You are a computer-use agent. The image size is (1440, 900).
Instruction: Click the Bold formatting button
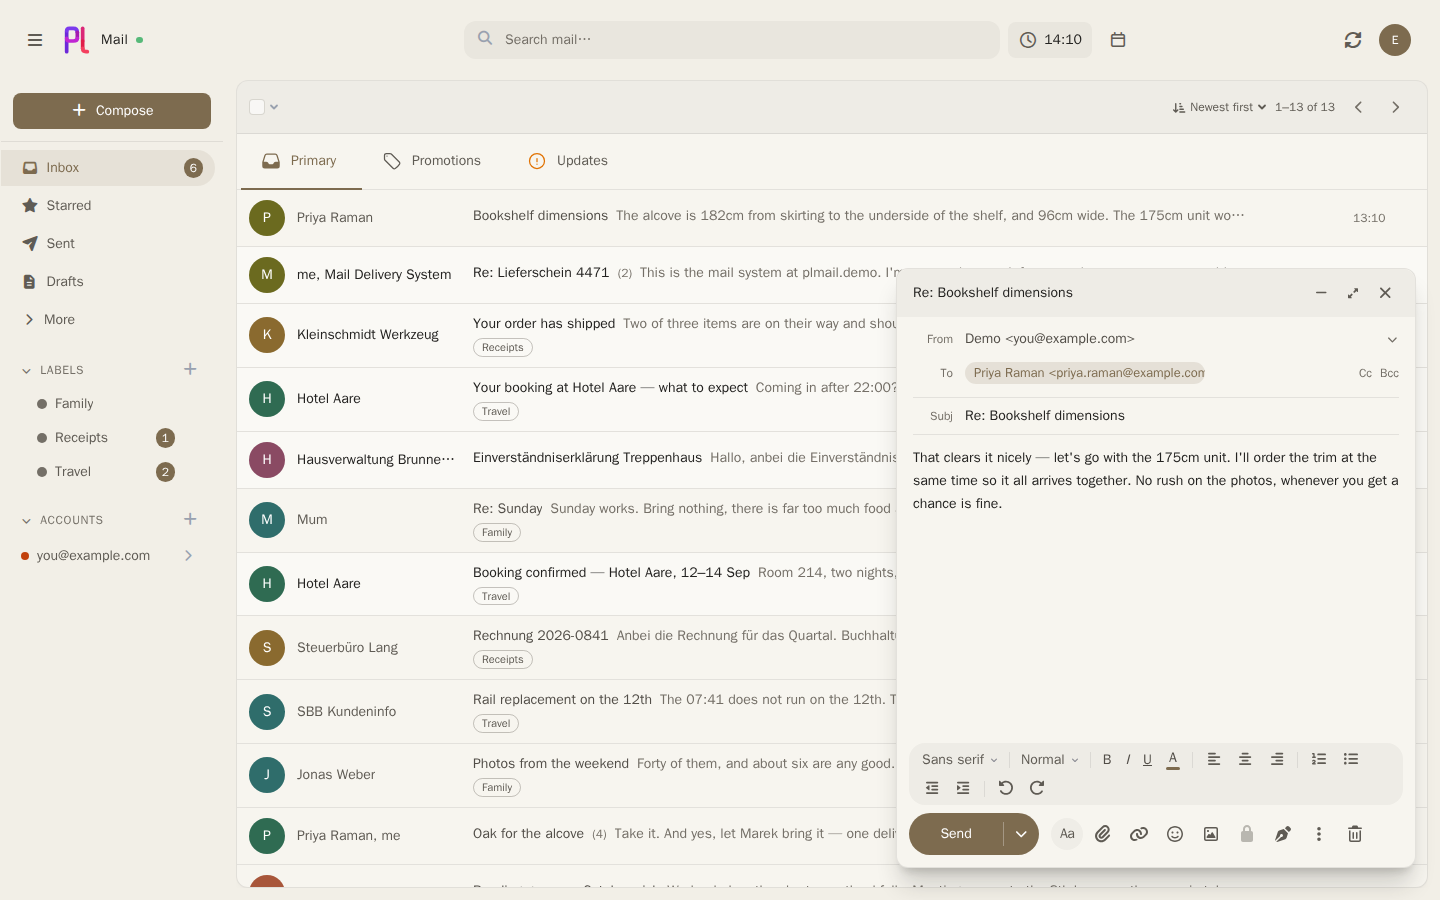[1107, 760]
